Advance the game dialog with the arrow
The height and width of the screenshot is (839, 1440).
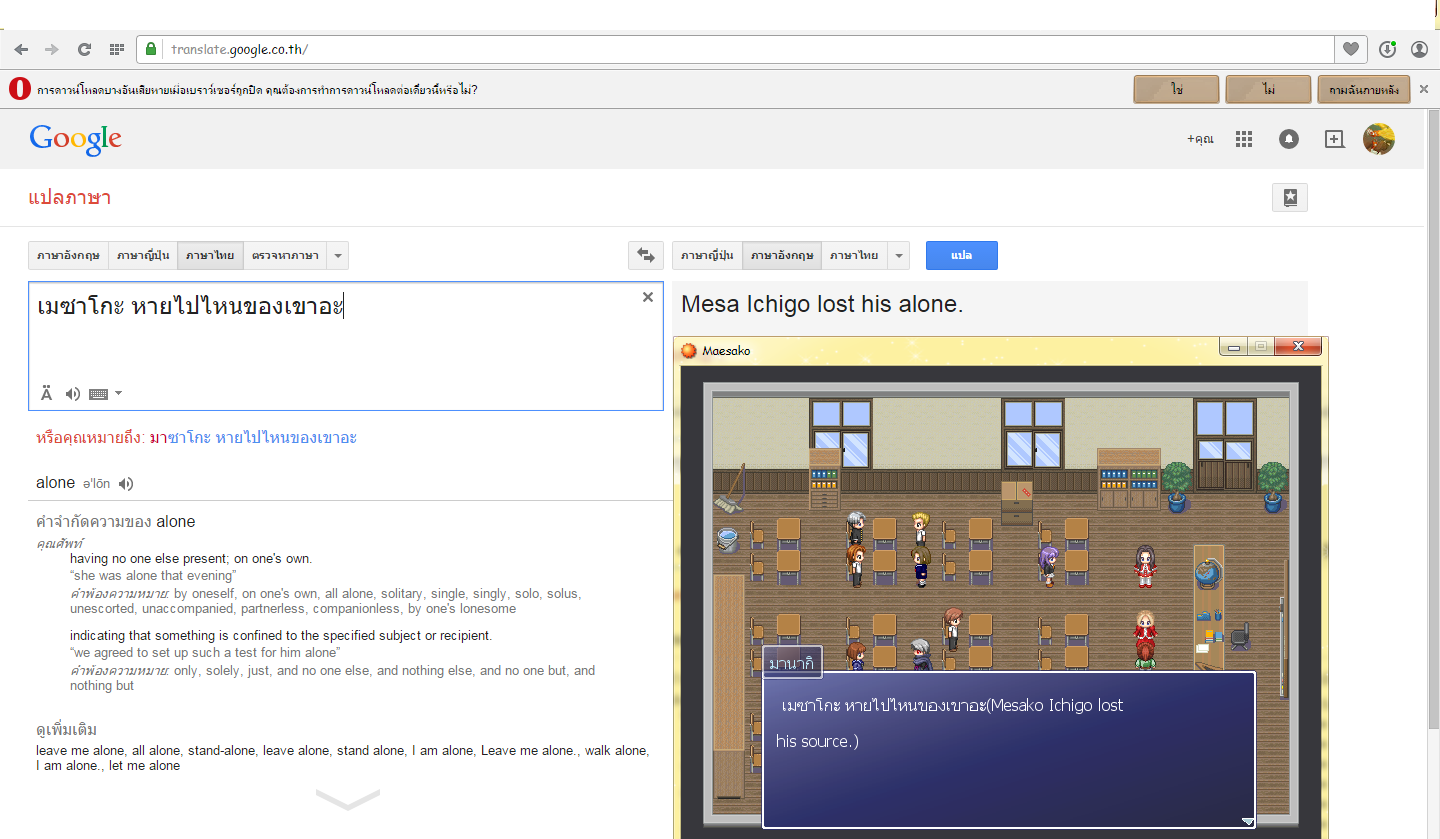(1247, 821)
